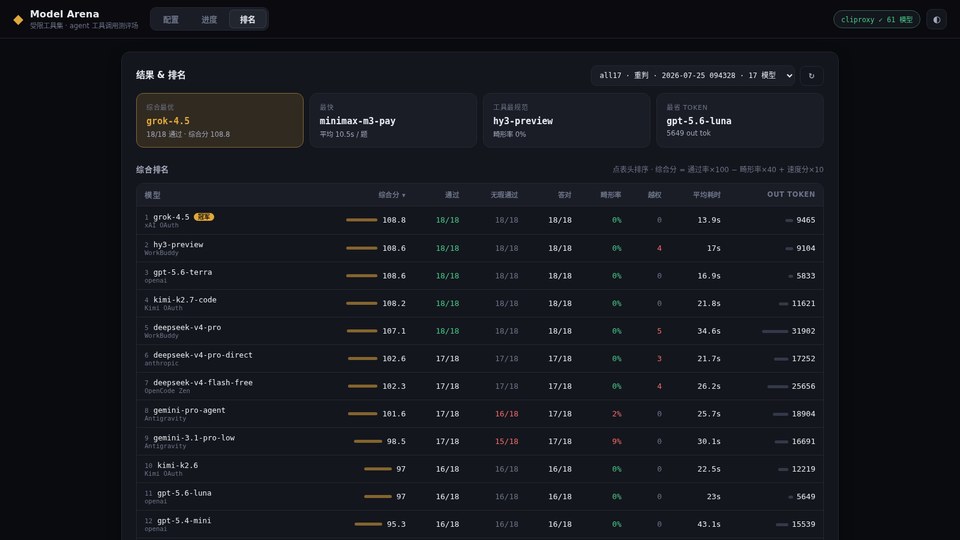Switch to the 配置 tab

click(x=171, y=20)
